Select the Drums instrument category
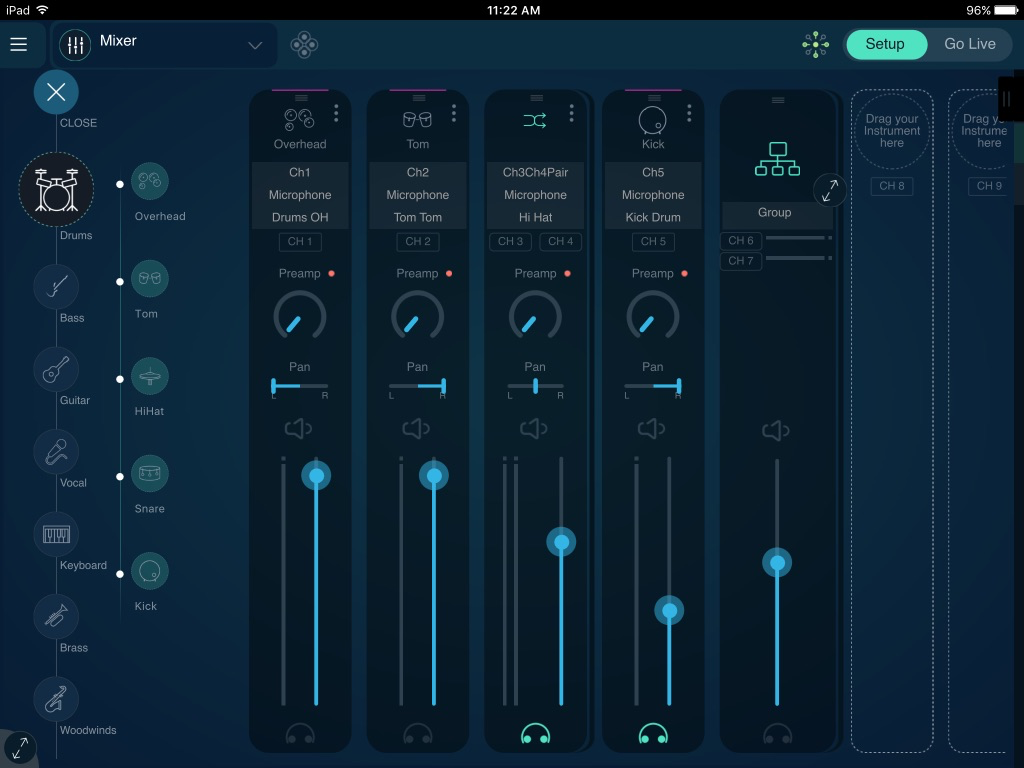 click(56, 189)
